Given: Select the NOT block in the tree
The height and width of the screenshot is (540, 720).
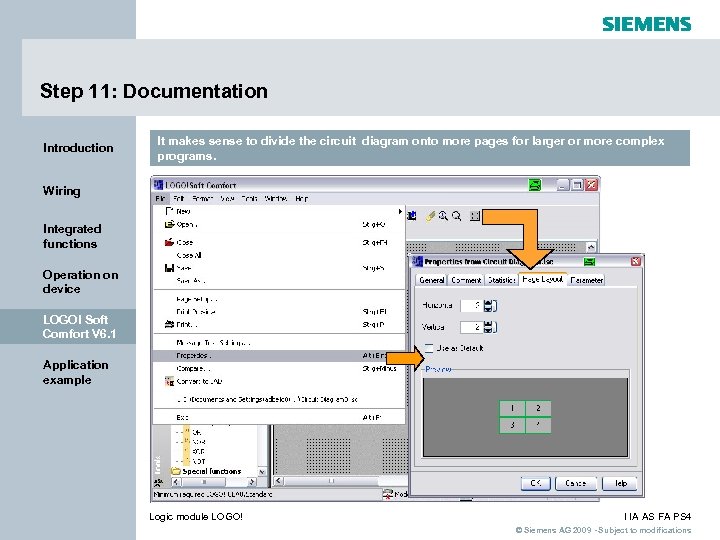Looking at the screenshot, I should click(x=199, y=461).
